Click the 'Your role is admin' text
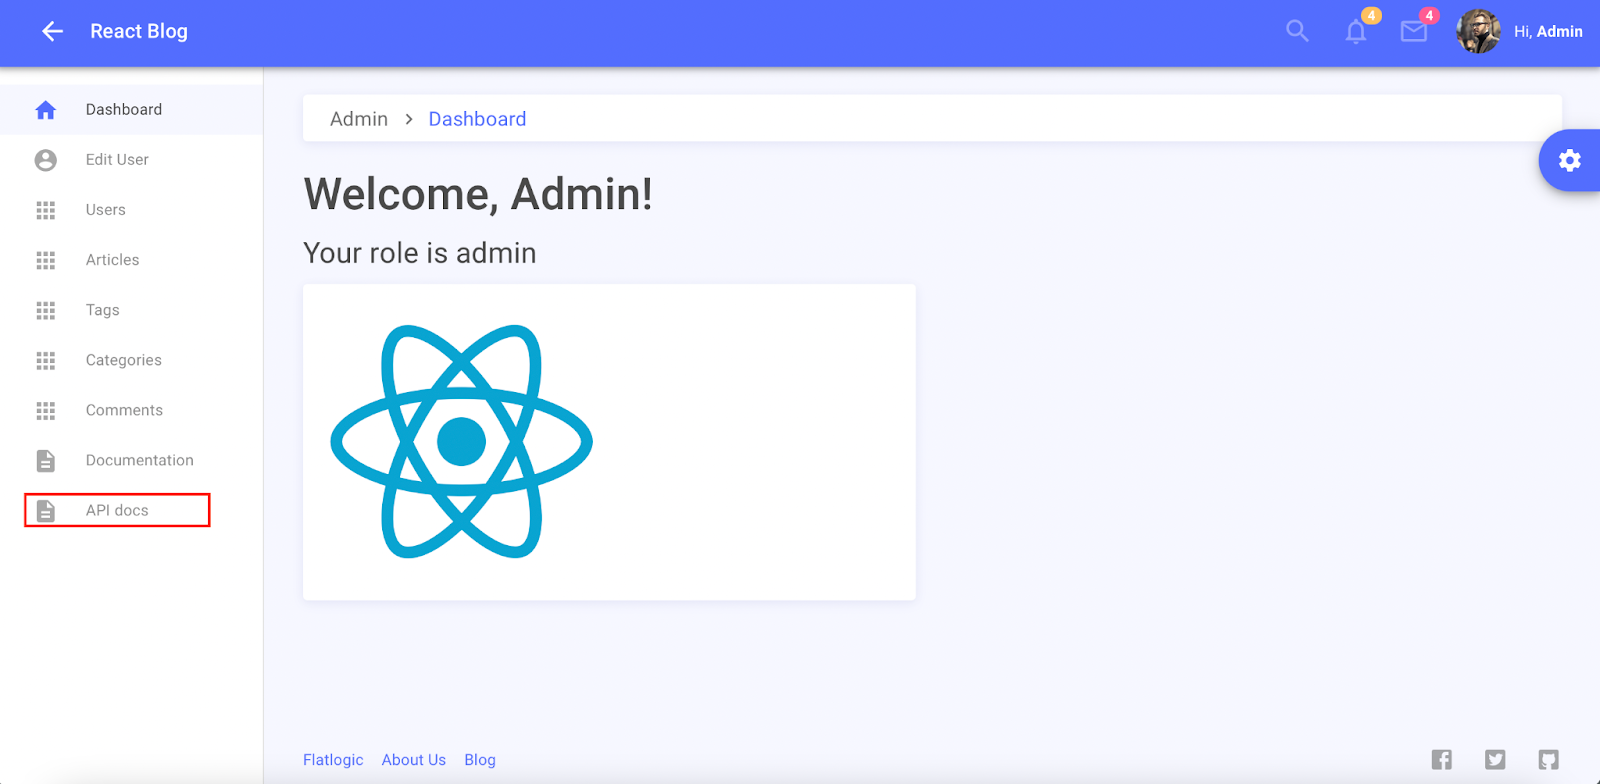The image size is (1600, 784). pyautogui.click(x=420, y=253)
